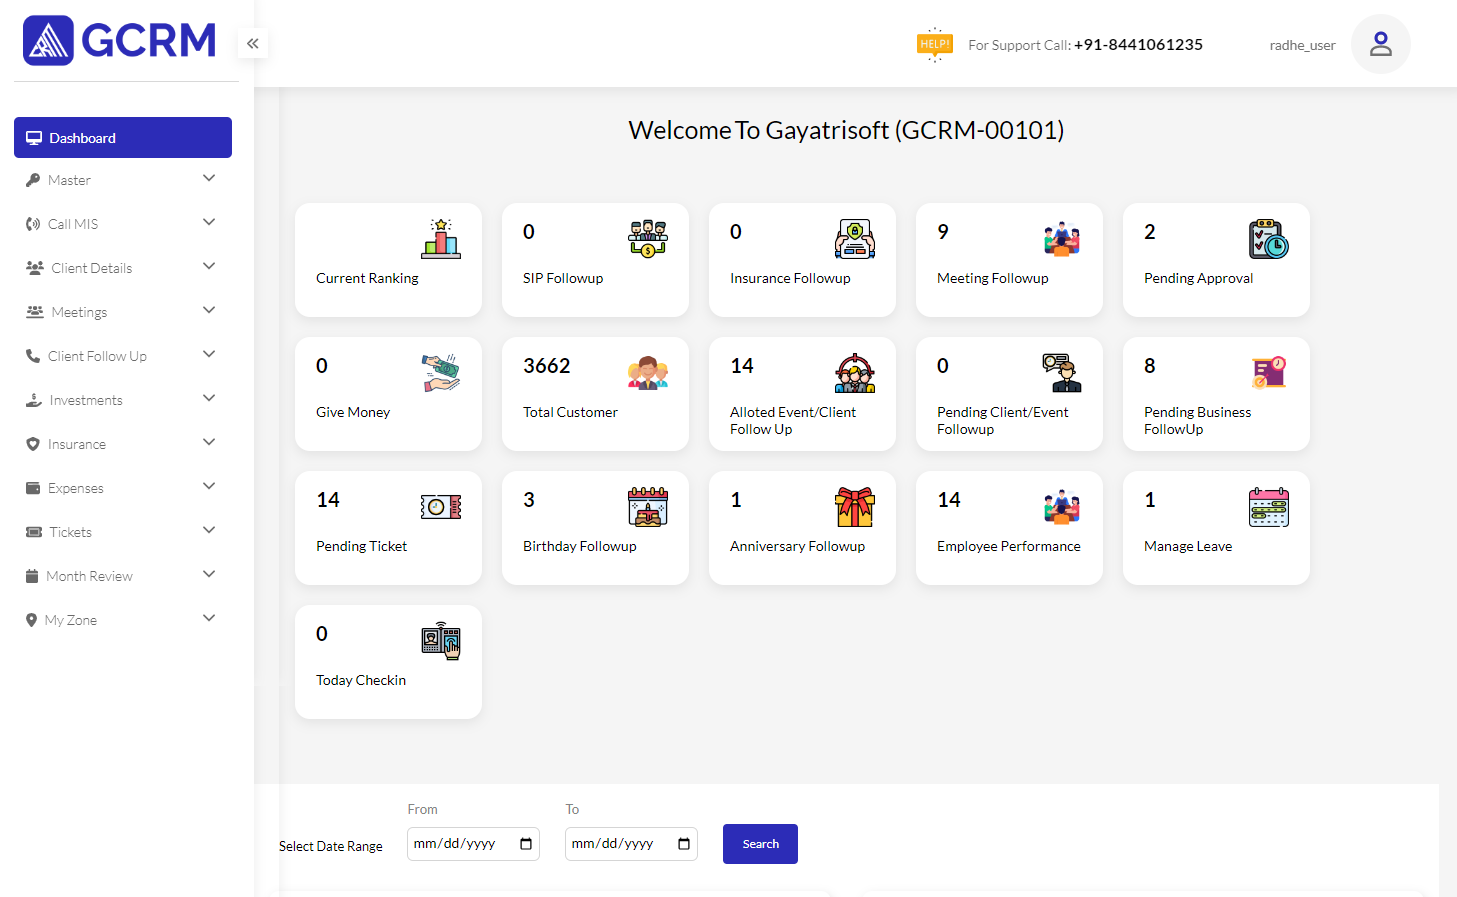The image size is (1457, 897).
Task: Click the Manage Leave calendar icon
Action: tap(1269, 507)
